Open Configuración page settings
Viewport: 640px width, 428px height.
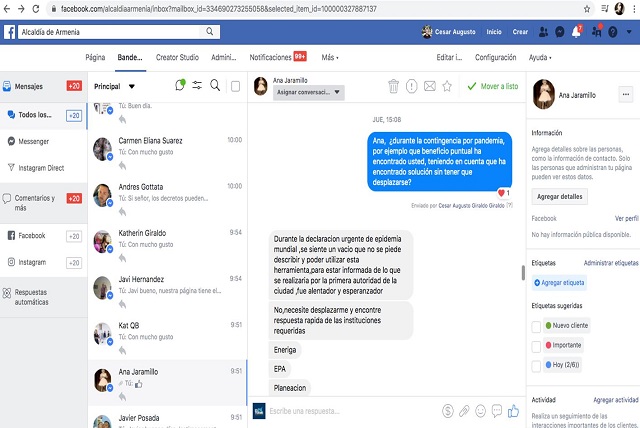point(496,58)
